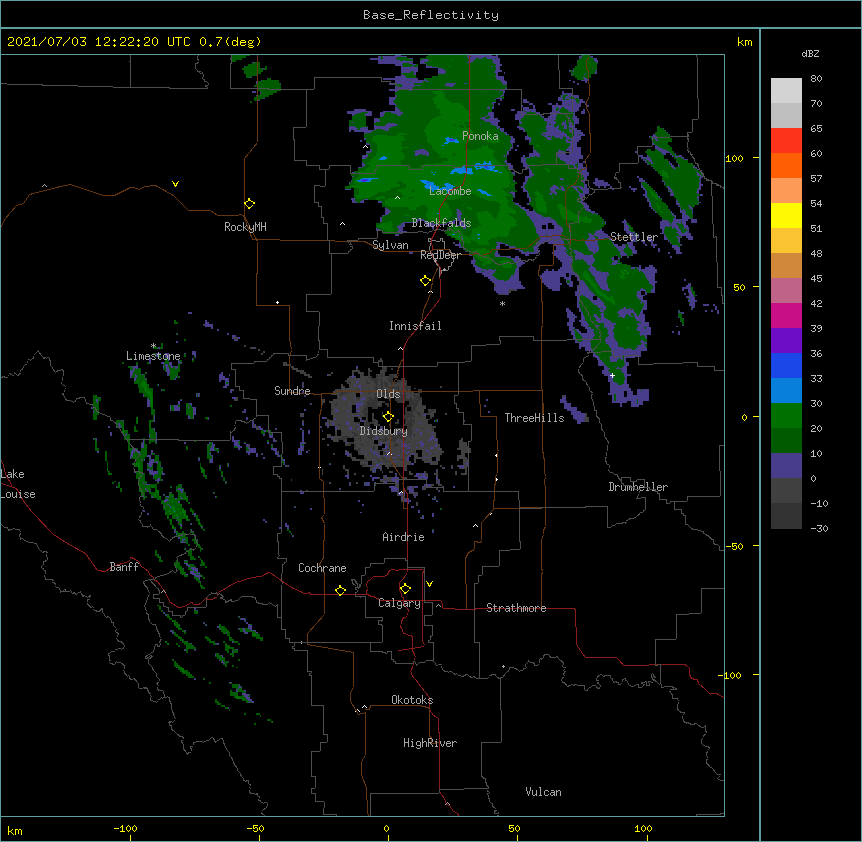Click the RedDeer city label
The width and height of the screenshot is (862, 842).
(x=440, y=255)
